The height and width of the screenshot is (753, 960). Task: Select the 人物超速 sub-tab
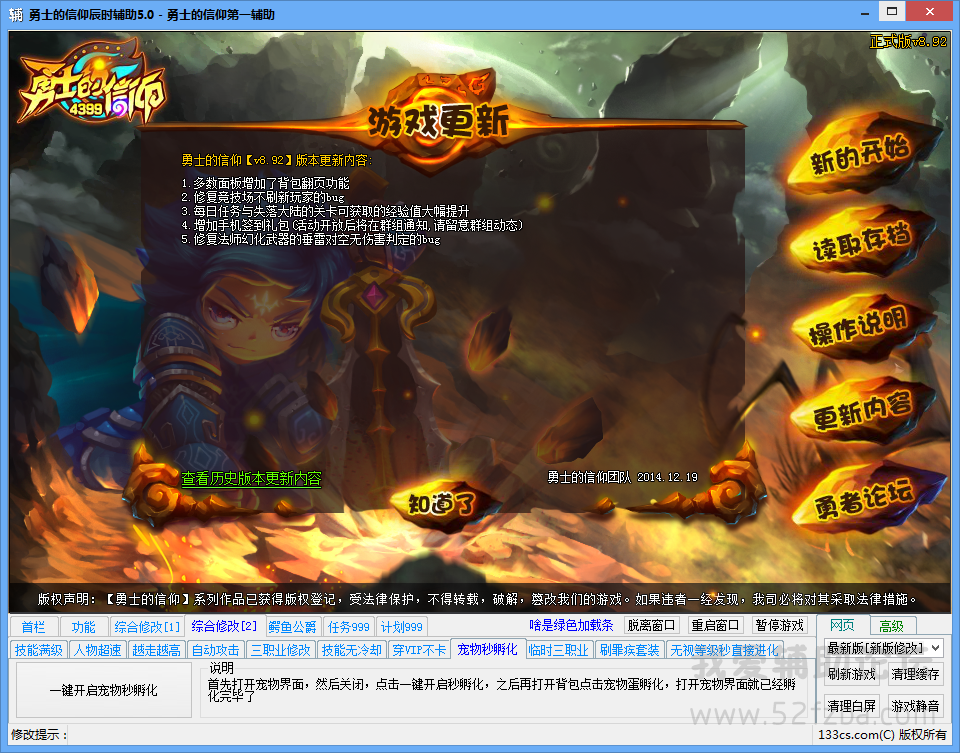pos(97,650)
